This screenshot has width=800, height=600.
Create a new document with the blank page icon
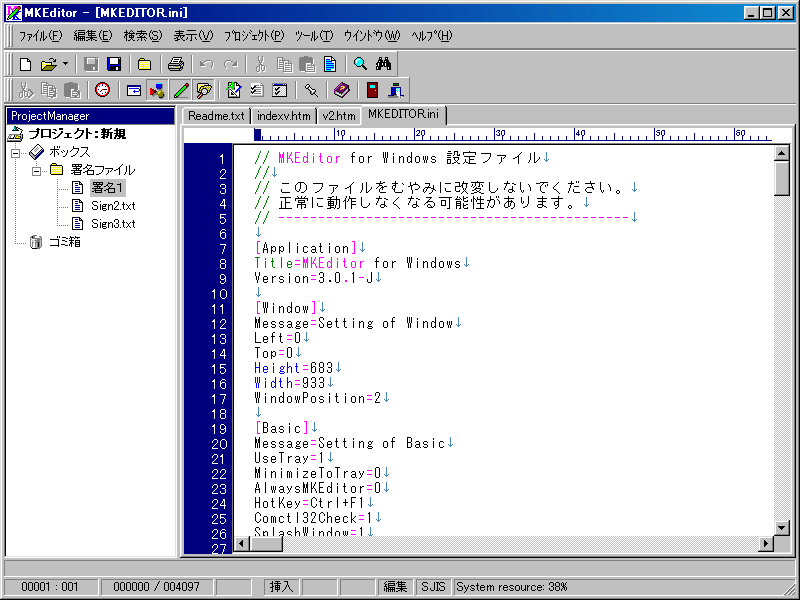(x=25, y=64)
